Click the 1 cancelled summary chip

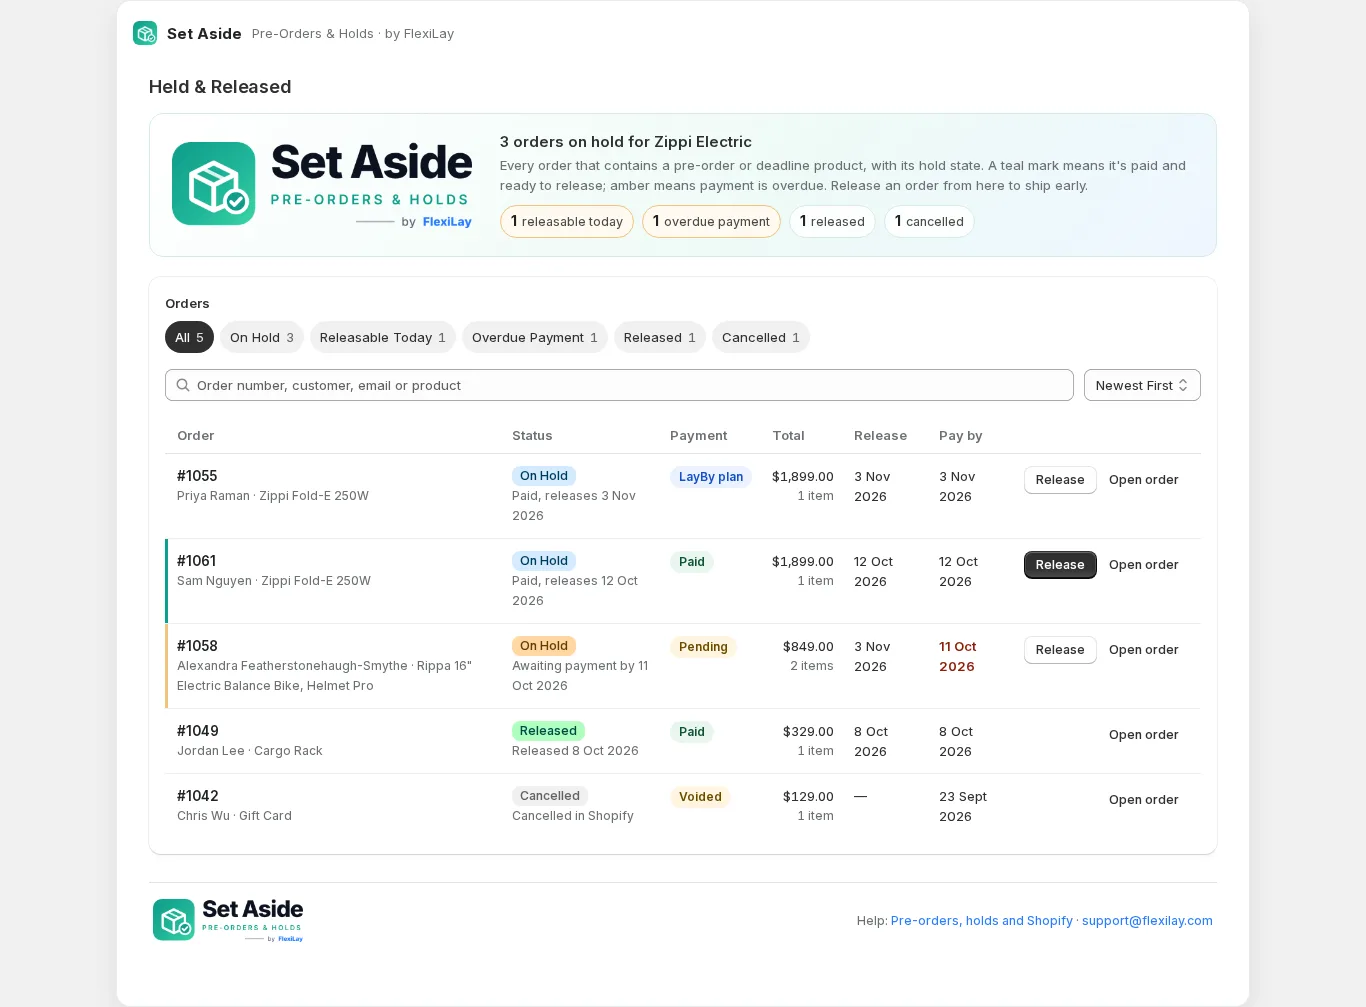(929, 221)
